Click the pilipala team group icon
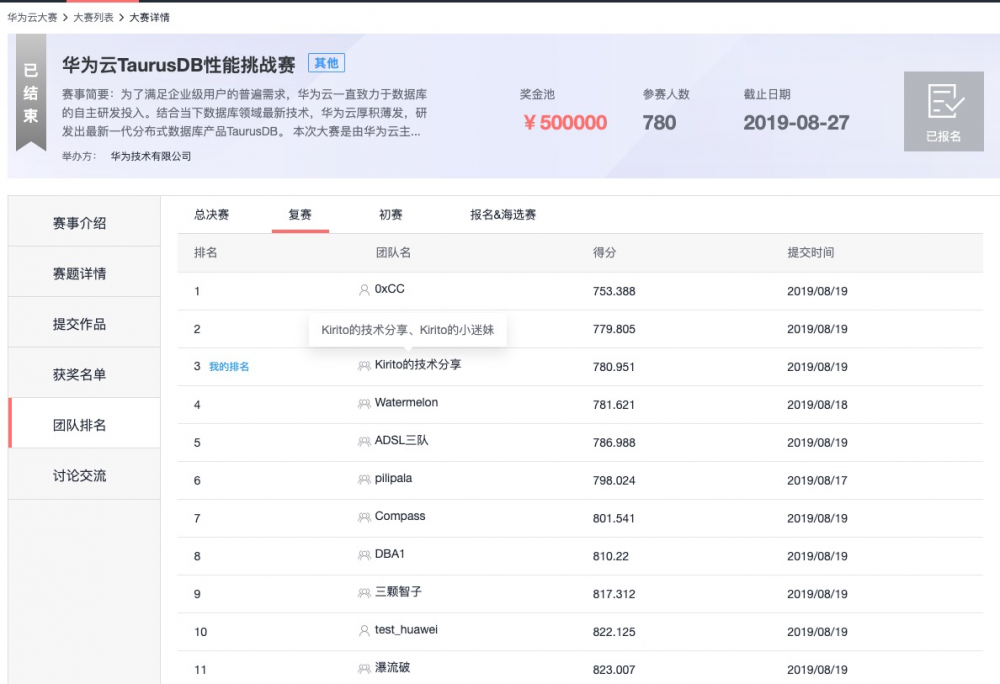 click(364, 480)
